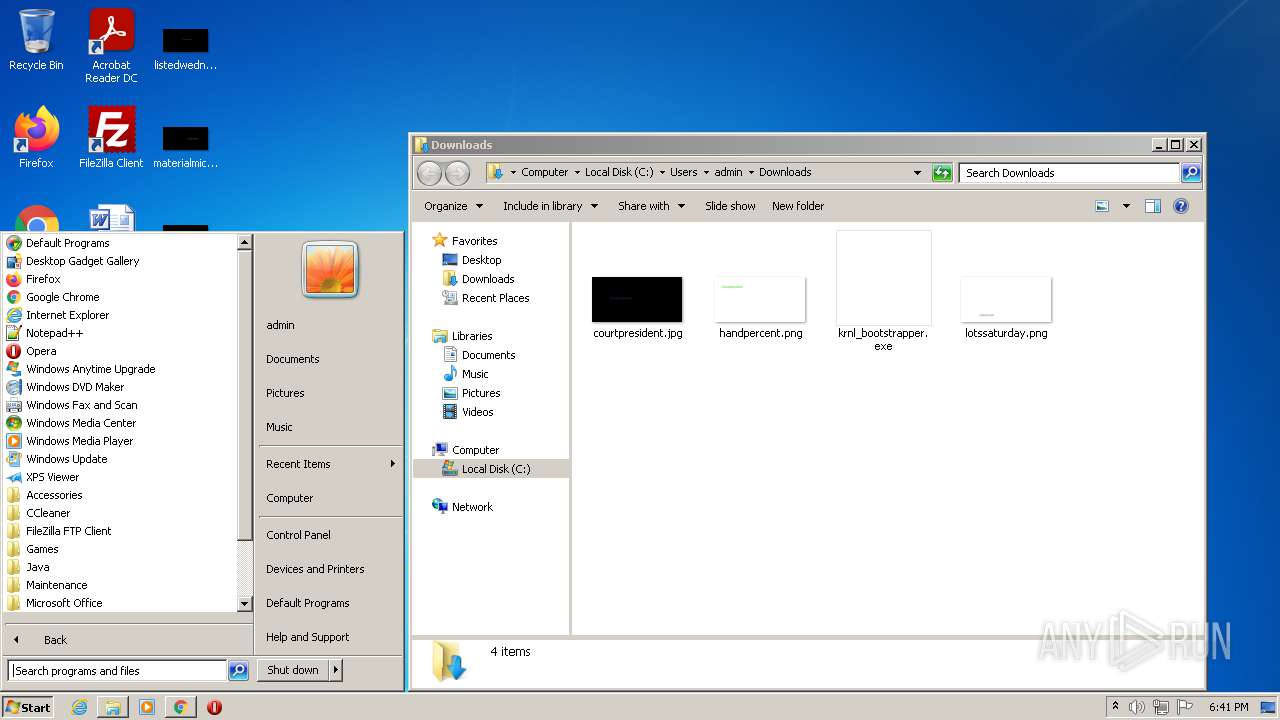1280x720 pixels.
Task: Open Windows Media Player entry
Action: click(x=79, y=441)
